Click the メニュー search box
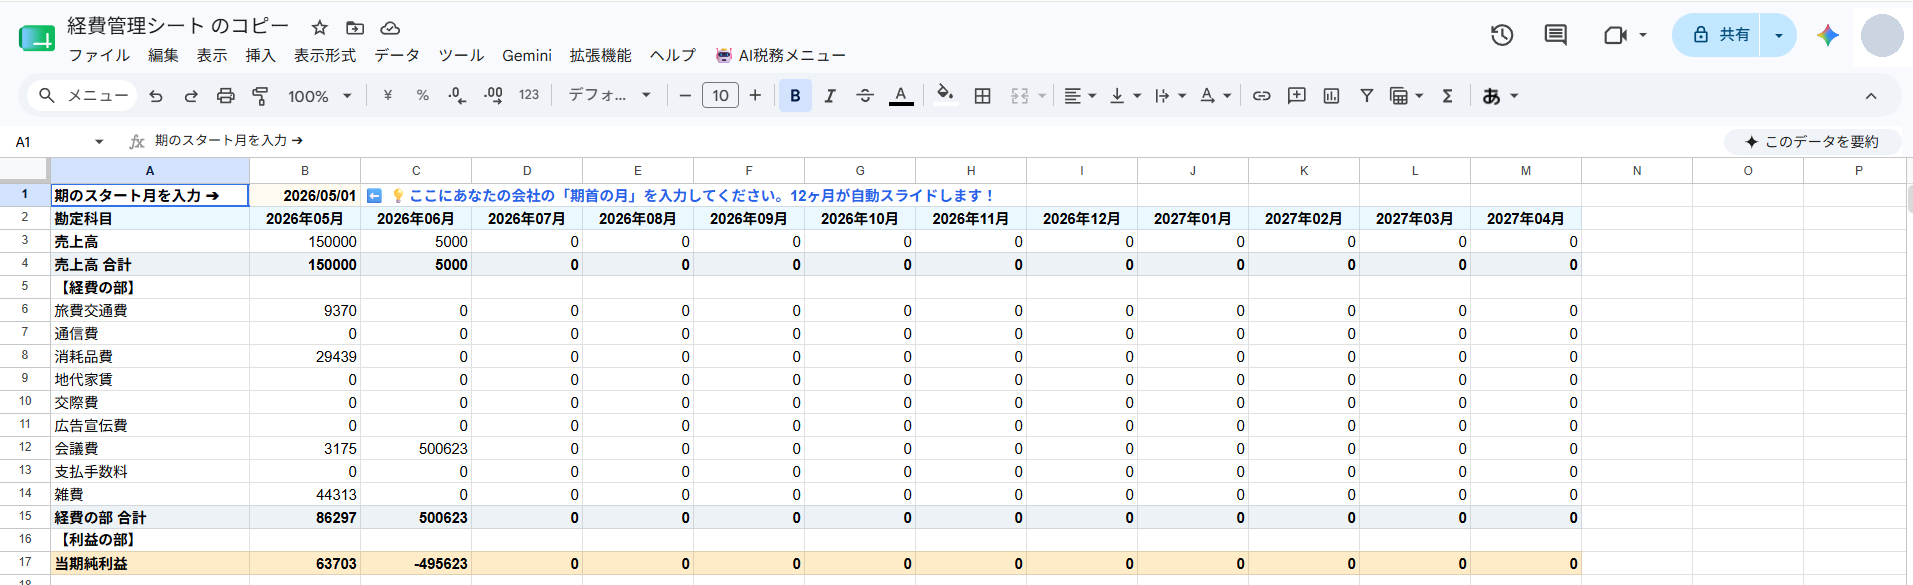The image size is (1913, 585). click(x=84, y=96)
